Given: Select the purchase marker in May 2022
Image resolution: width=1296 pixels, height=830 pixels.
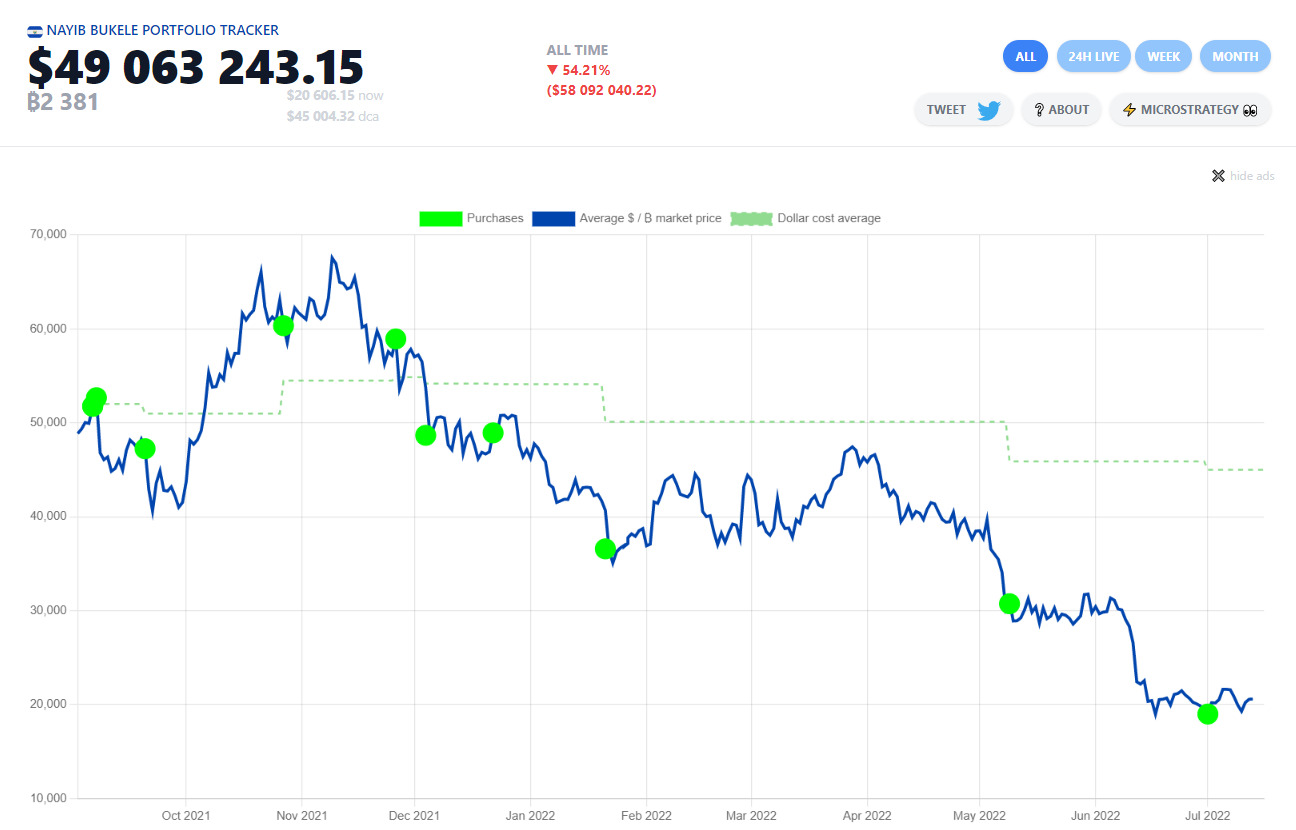Looking at the screenshot, I should 1009,603.
